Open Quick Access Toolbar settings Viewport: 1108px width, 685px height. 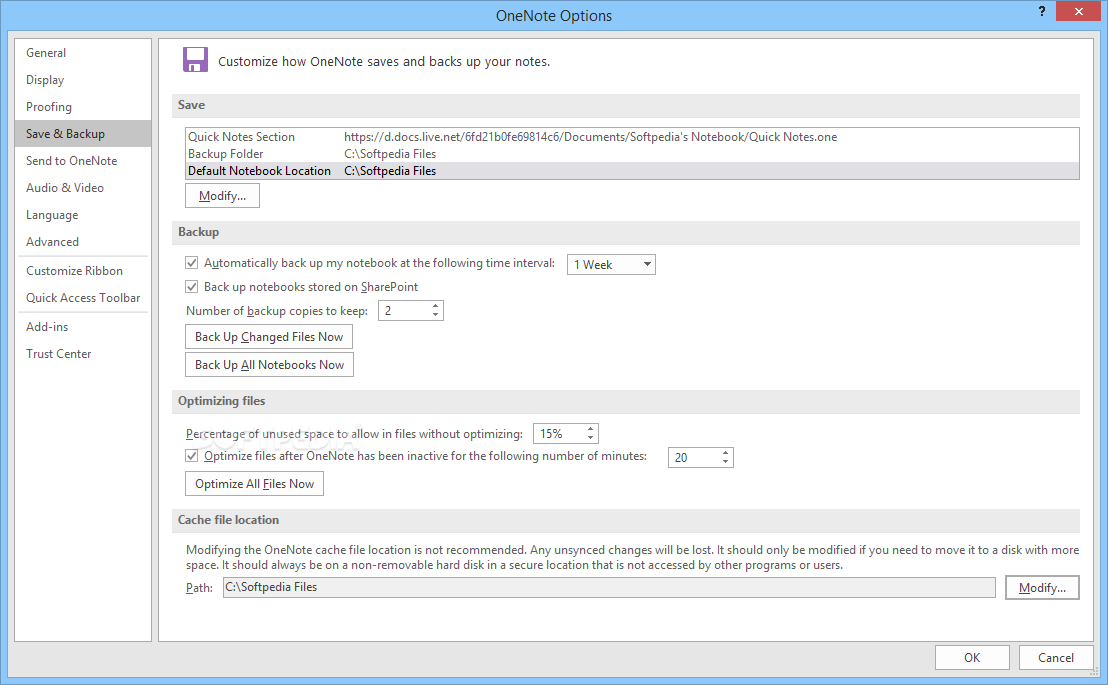click(83, 298)
